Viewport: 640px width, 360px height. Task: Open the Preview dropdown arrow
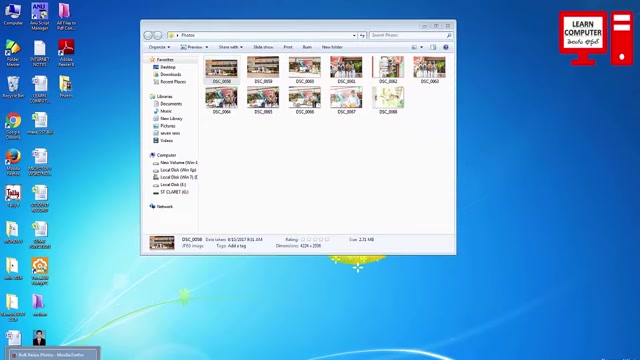click(x=207, y=47)
